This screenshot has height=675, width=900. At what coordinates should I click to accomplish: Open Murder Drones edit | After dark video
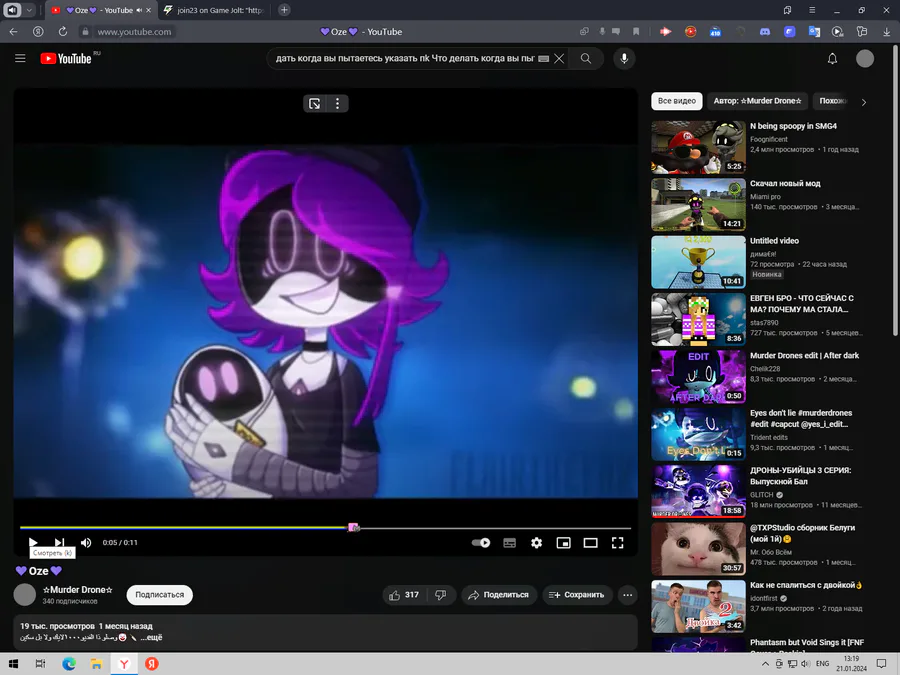(x=805, y=356)
